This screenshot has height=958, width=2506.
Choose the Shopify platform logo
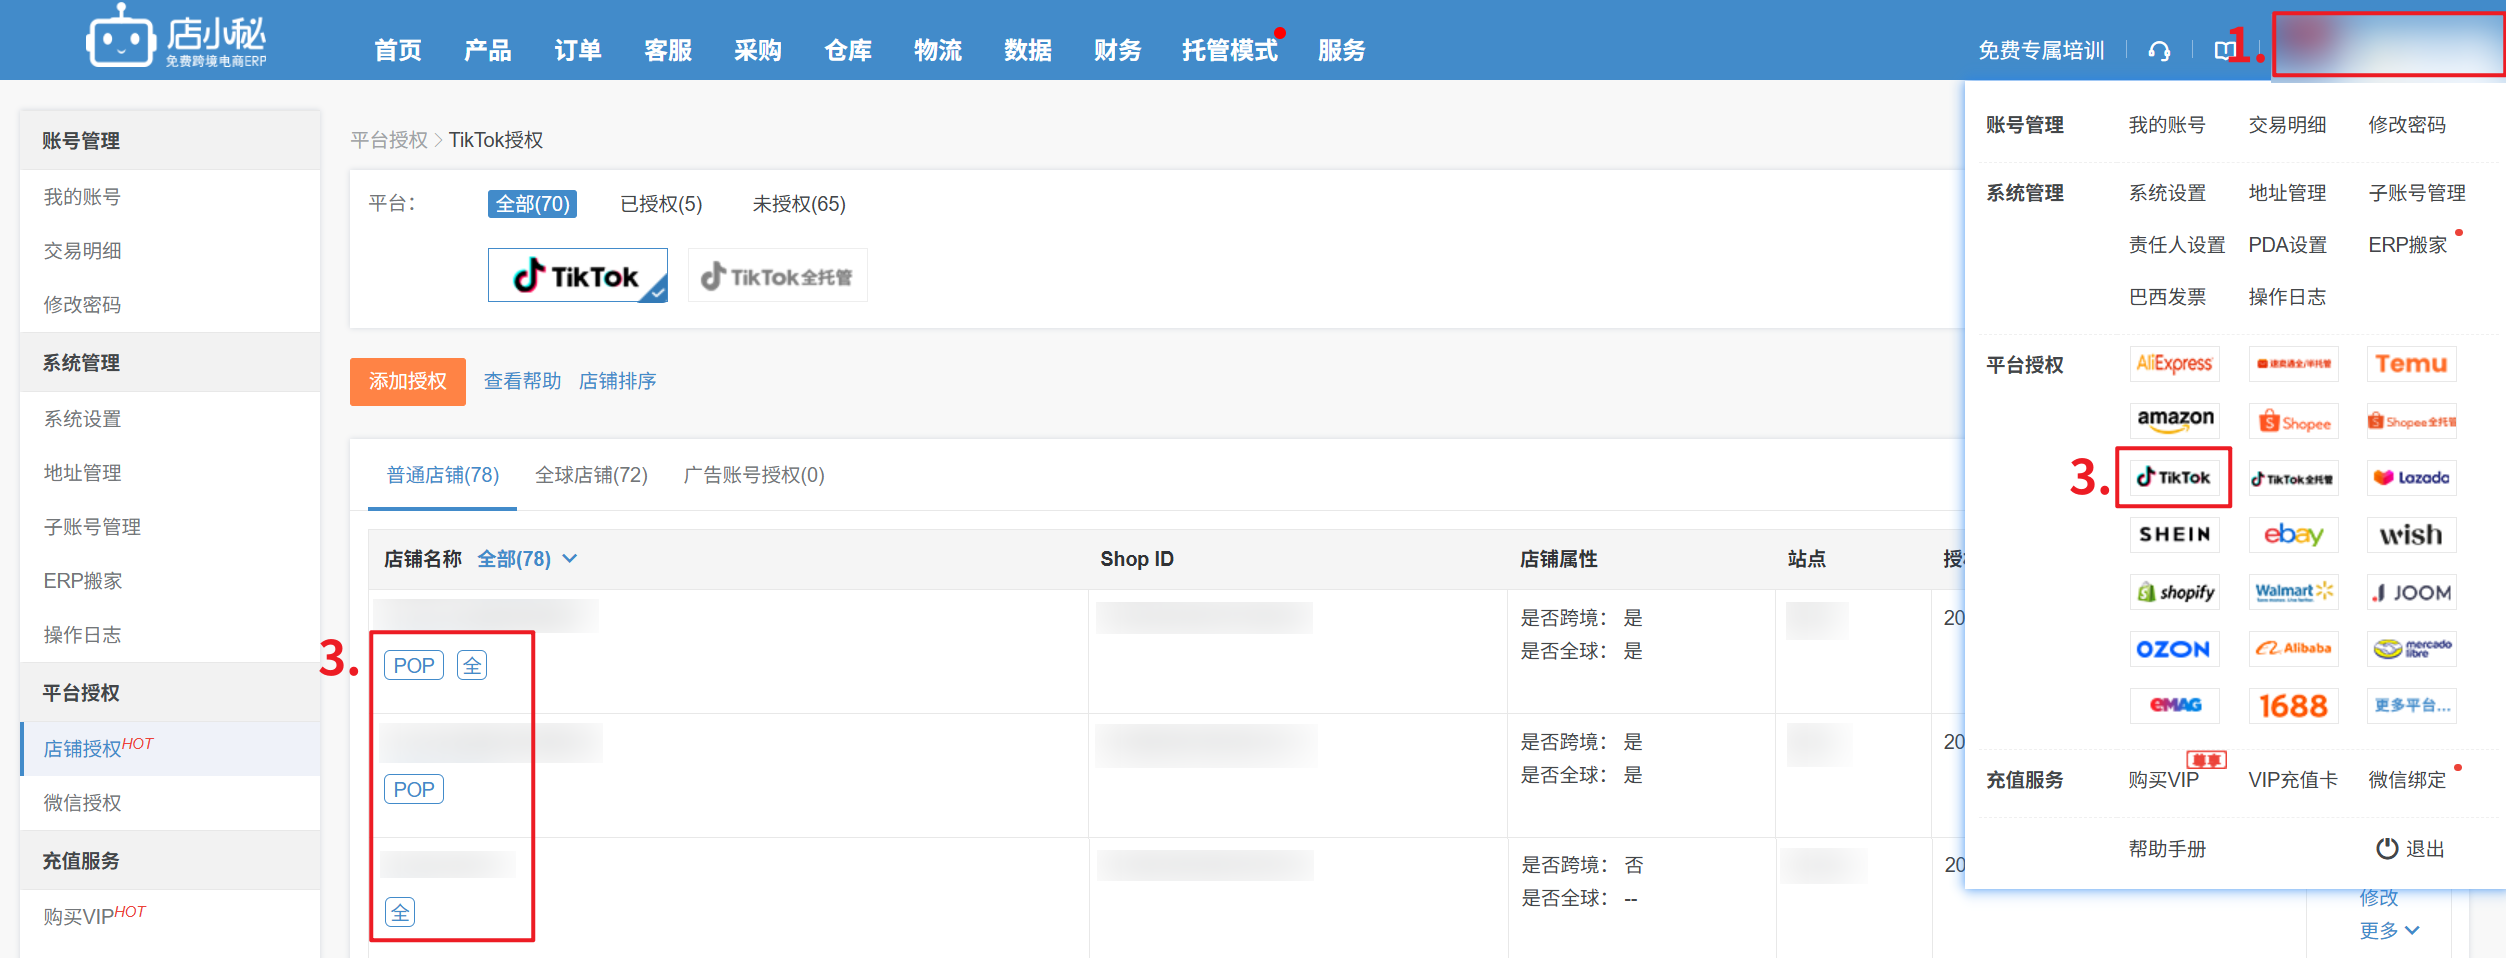pos(2174,592)
